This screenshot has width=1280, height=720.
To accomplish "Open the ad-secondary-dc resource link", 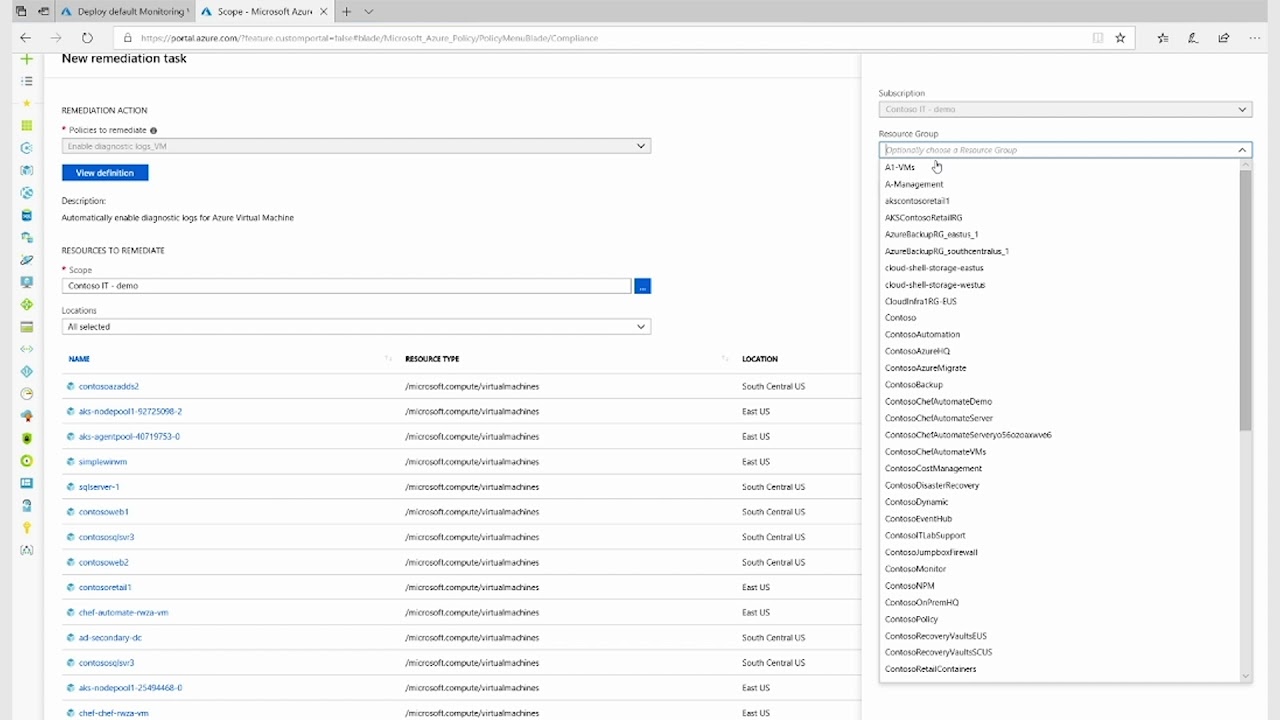I will point(110,637).
